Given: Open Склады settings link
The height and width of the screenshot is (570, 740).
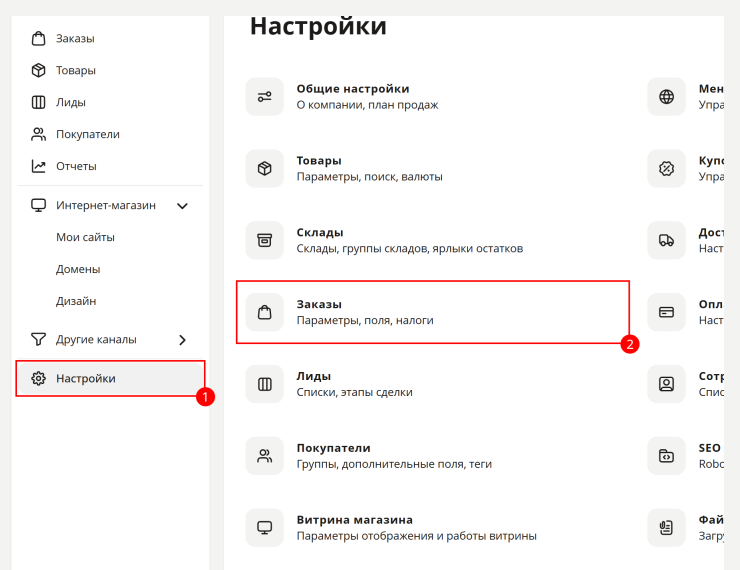Looking at the screenshot, I should click(x=320, y=232).
